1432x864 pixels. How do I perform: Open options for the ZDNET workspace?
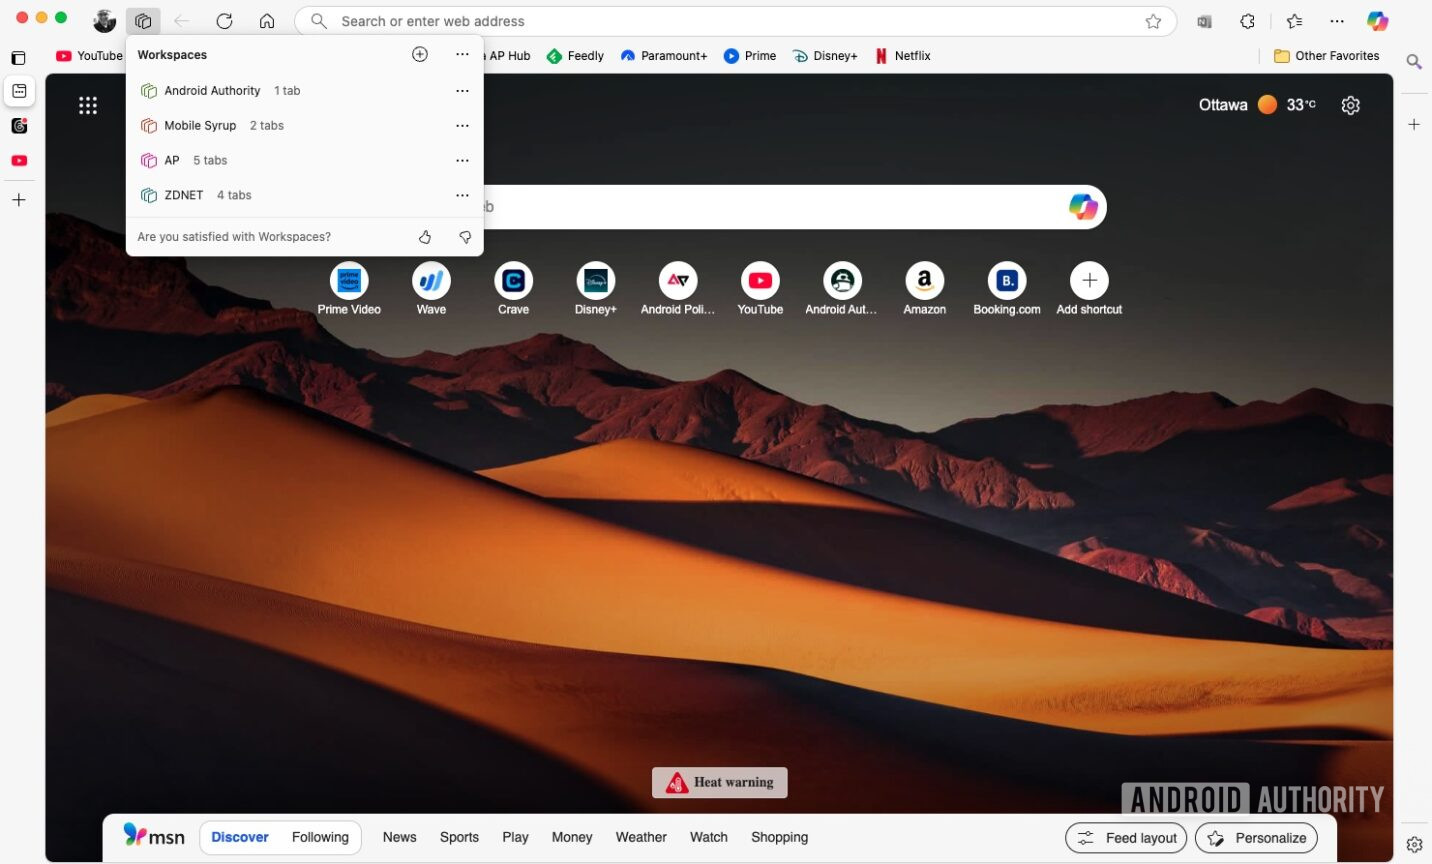coord(462,195)
